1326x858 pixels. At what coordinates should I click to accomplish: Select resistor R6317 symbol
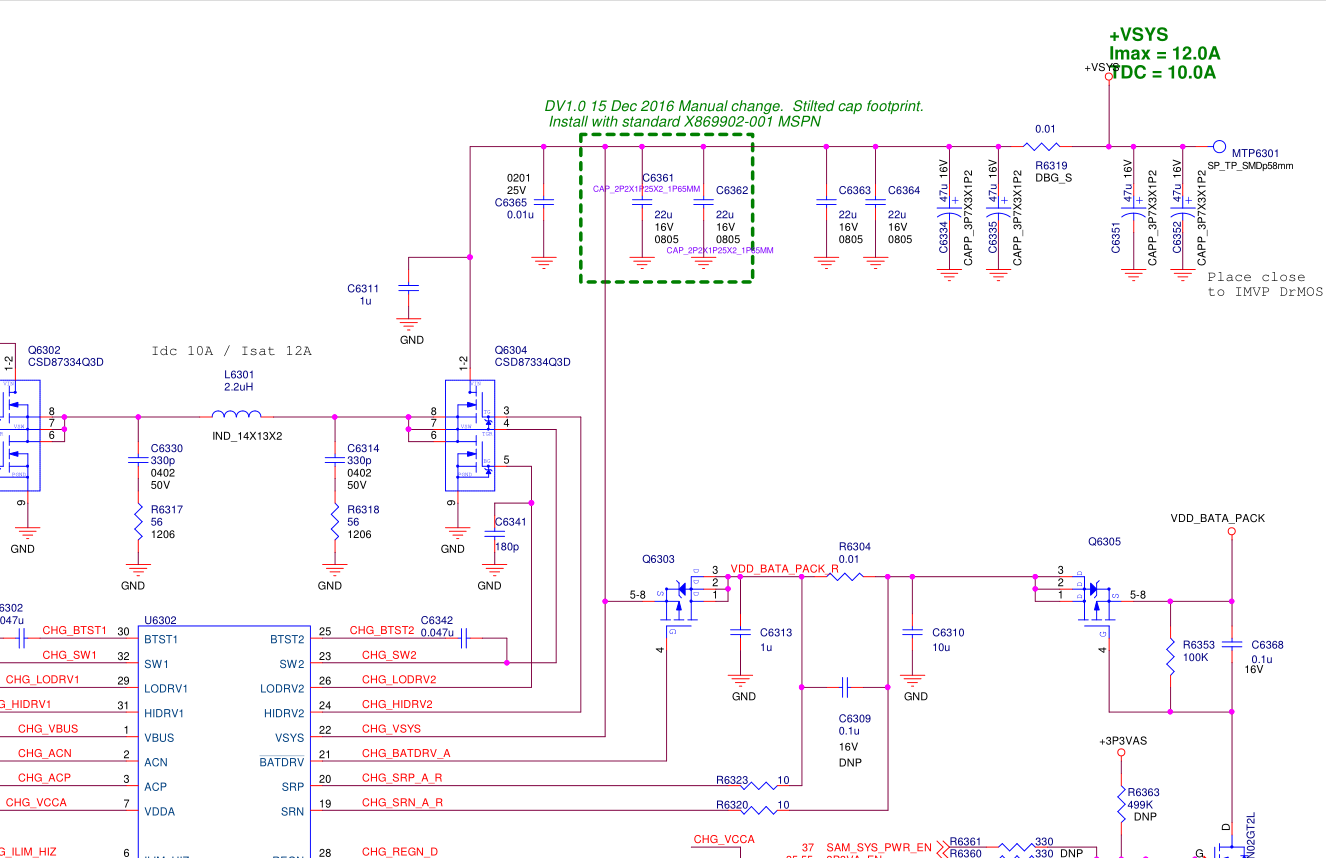click(138, 524)
